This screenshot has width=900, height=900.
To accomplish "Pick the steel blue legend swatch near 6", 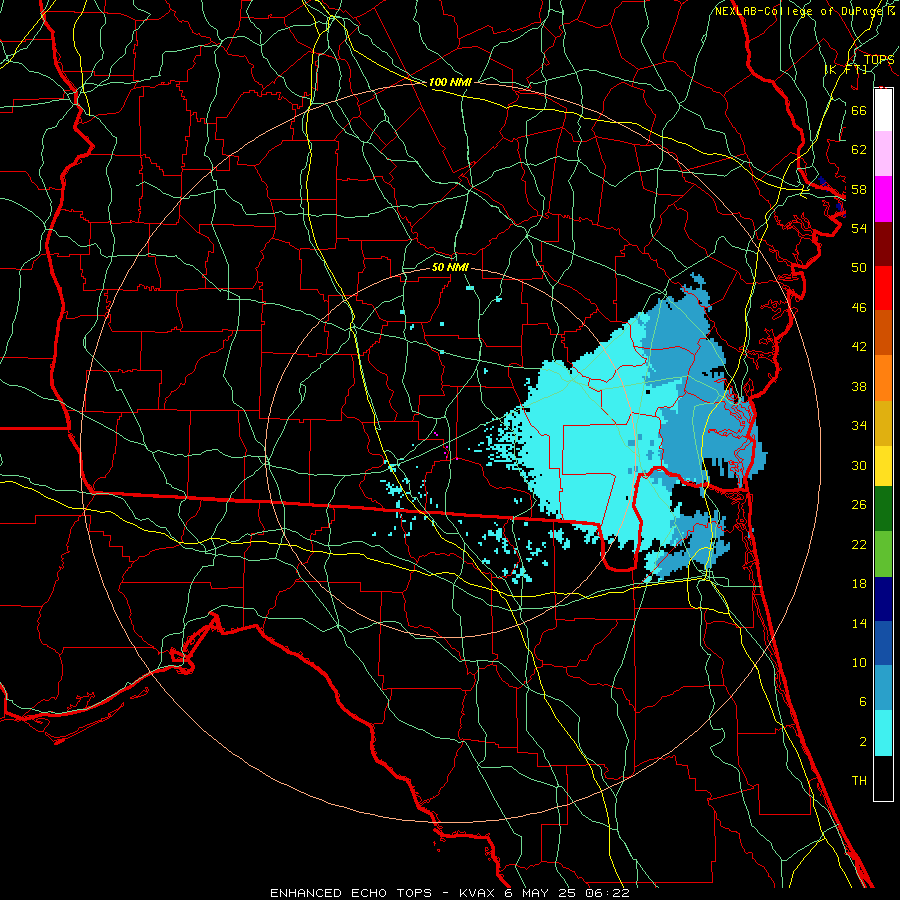I will tap(883, 688).
